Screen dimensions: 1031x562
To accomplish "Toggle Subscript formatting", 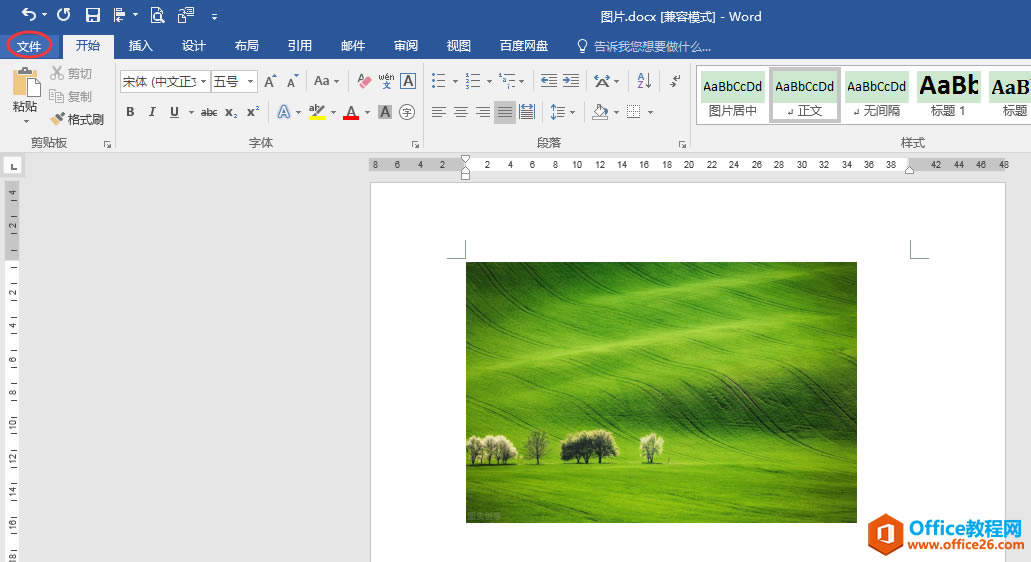I will point(231,112).
